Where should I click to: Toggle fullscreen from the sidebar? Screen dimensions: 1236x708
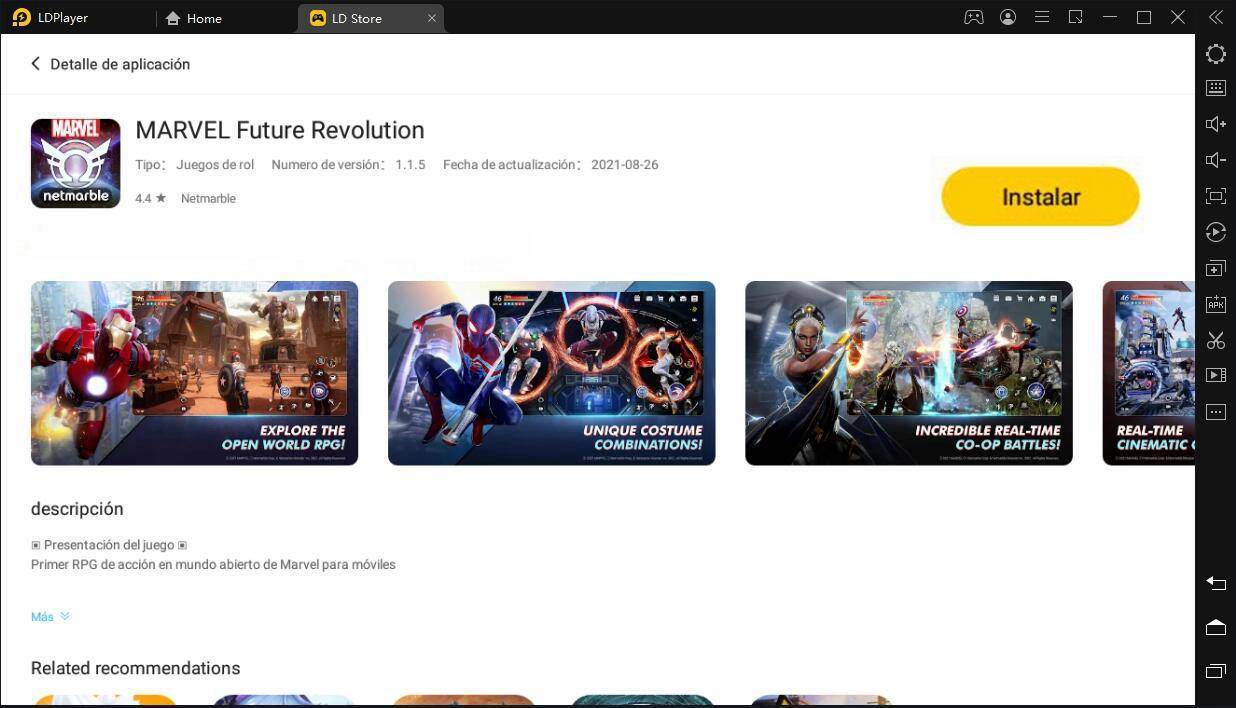tap(1216, 196)
